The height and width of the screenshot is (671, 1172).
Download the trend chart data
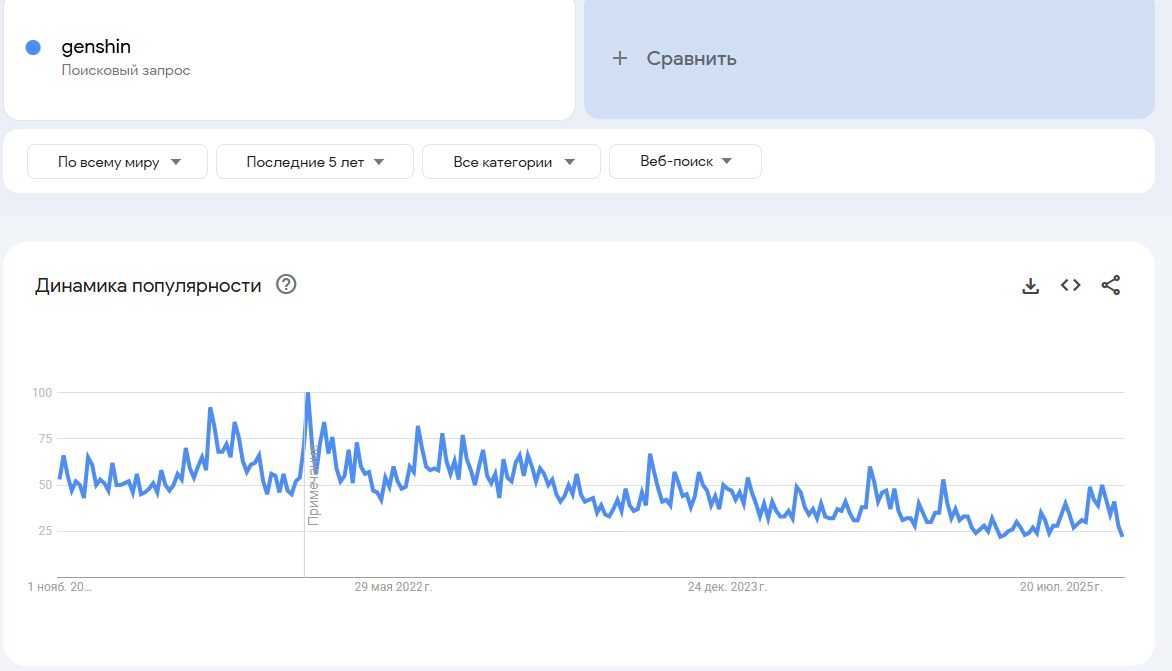click(1030, 286)
